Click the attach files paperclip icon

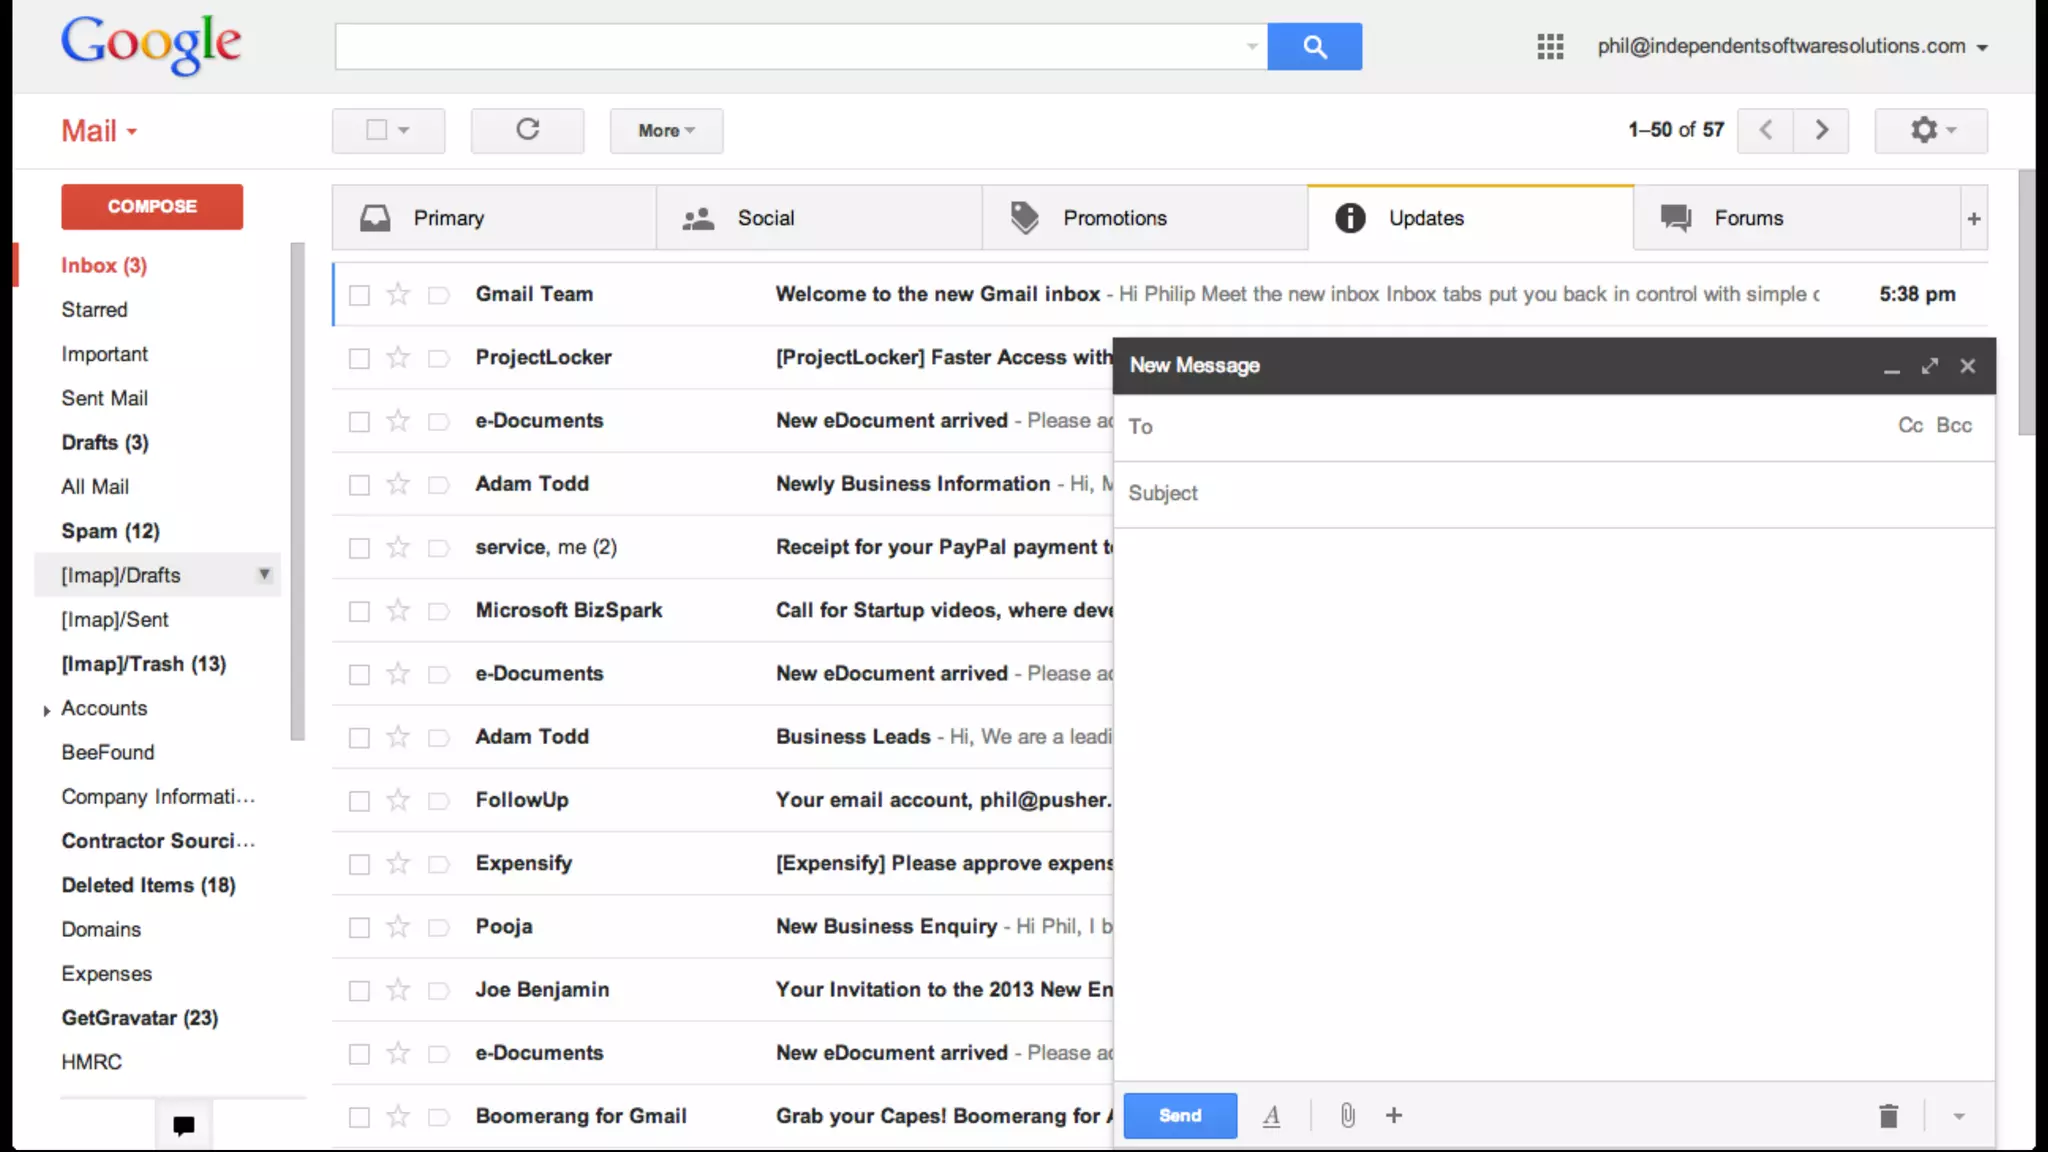[x=1347, y=1115]
